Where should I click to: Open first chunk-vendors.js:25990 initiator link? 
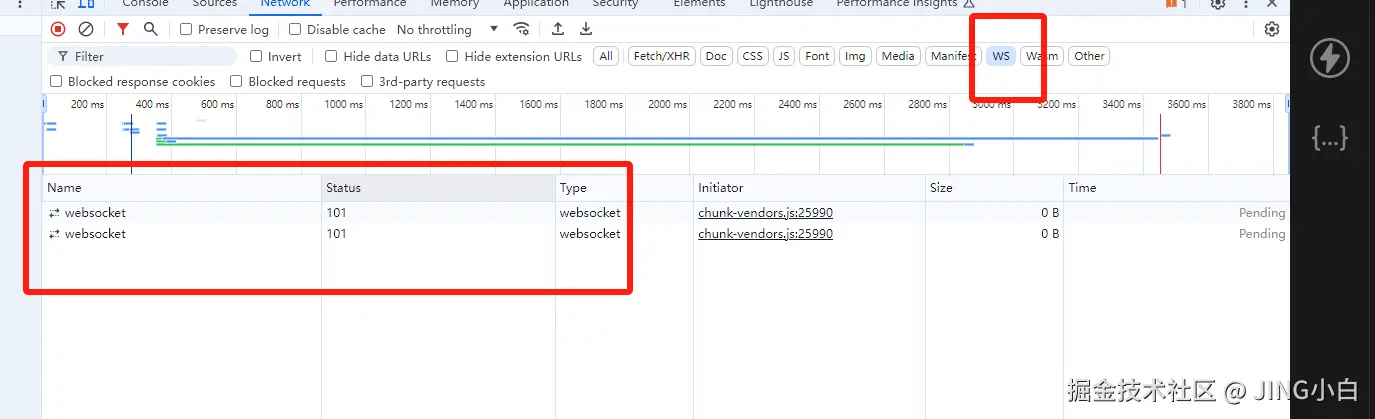(765, 212)
